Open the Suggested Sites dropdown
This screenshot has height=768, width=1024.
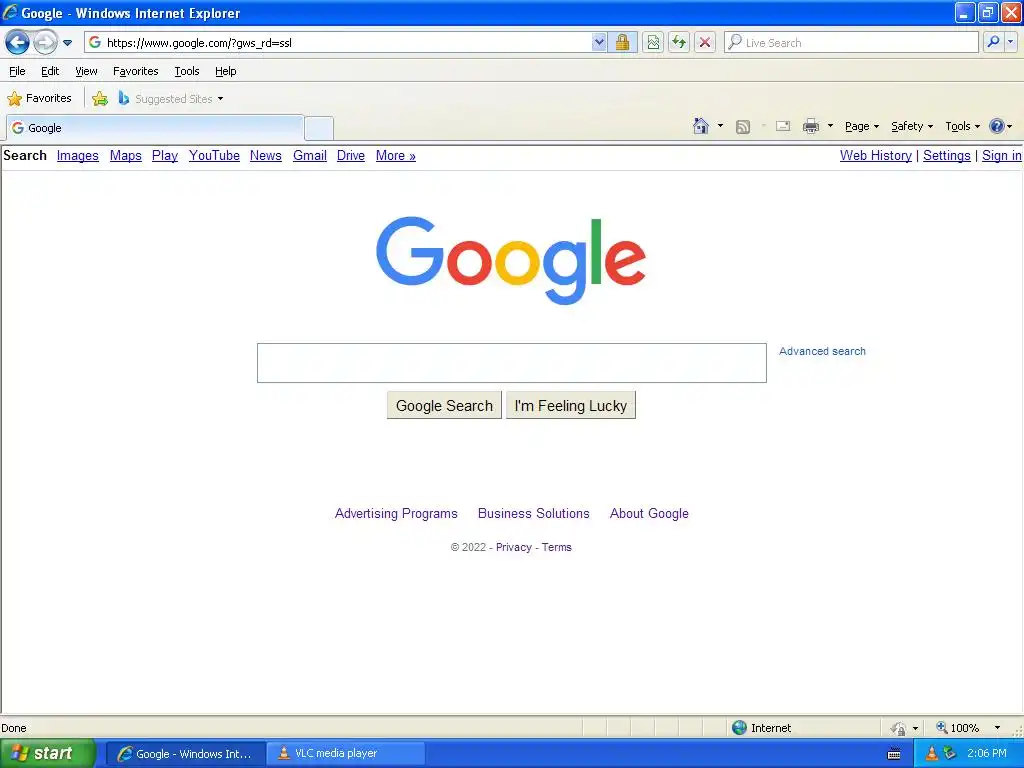click(x=171, y=99)
